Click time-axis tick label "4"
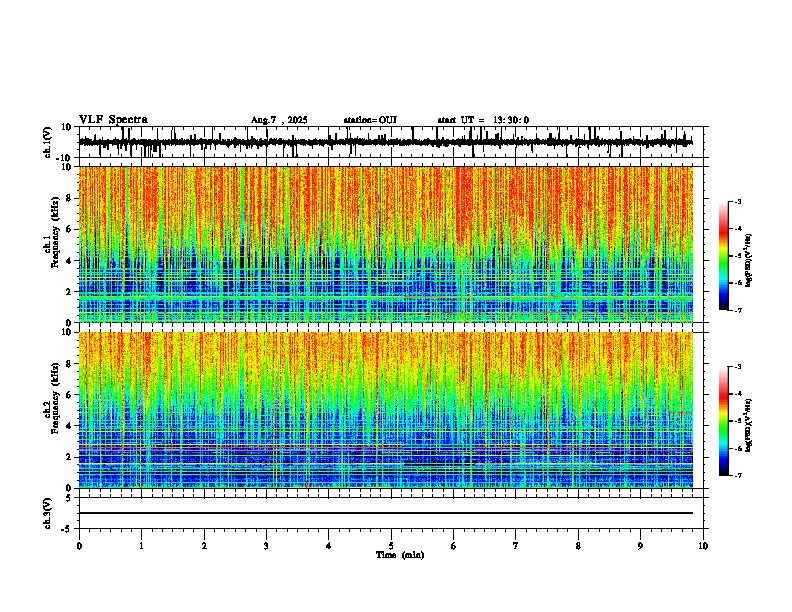The image size is (792, 612). click(329, 546)
